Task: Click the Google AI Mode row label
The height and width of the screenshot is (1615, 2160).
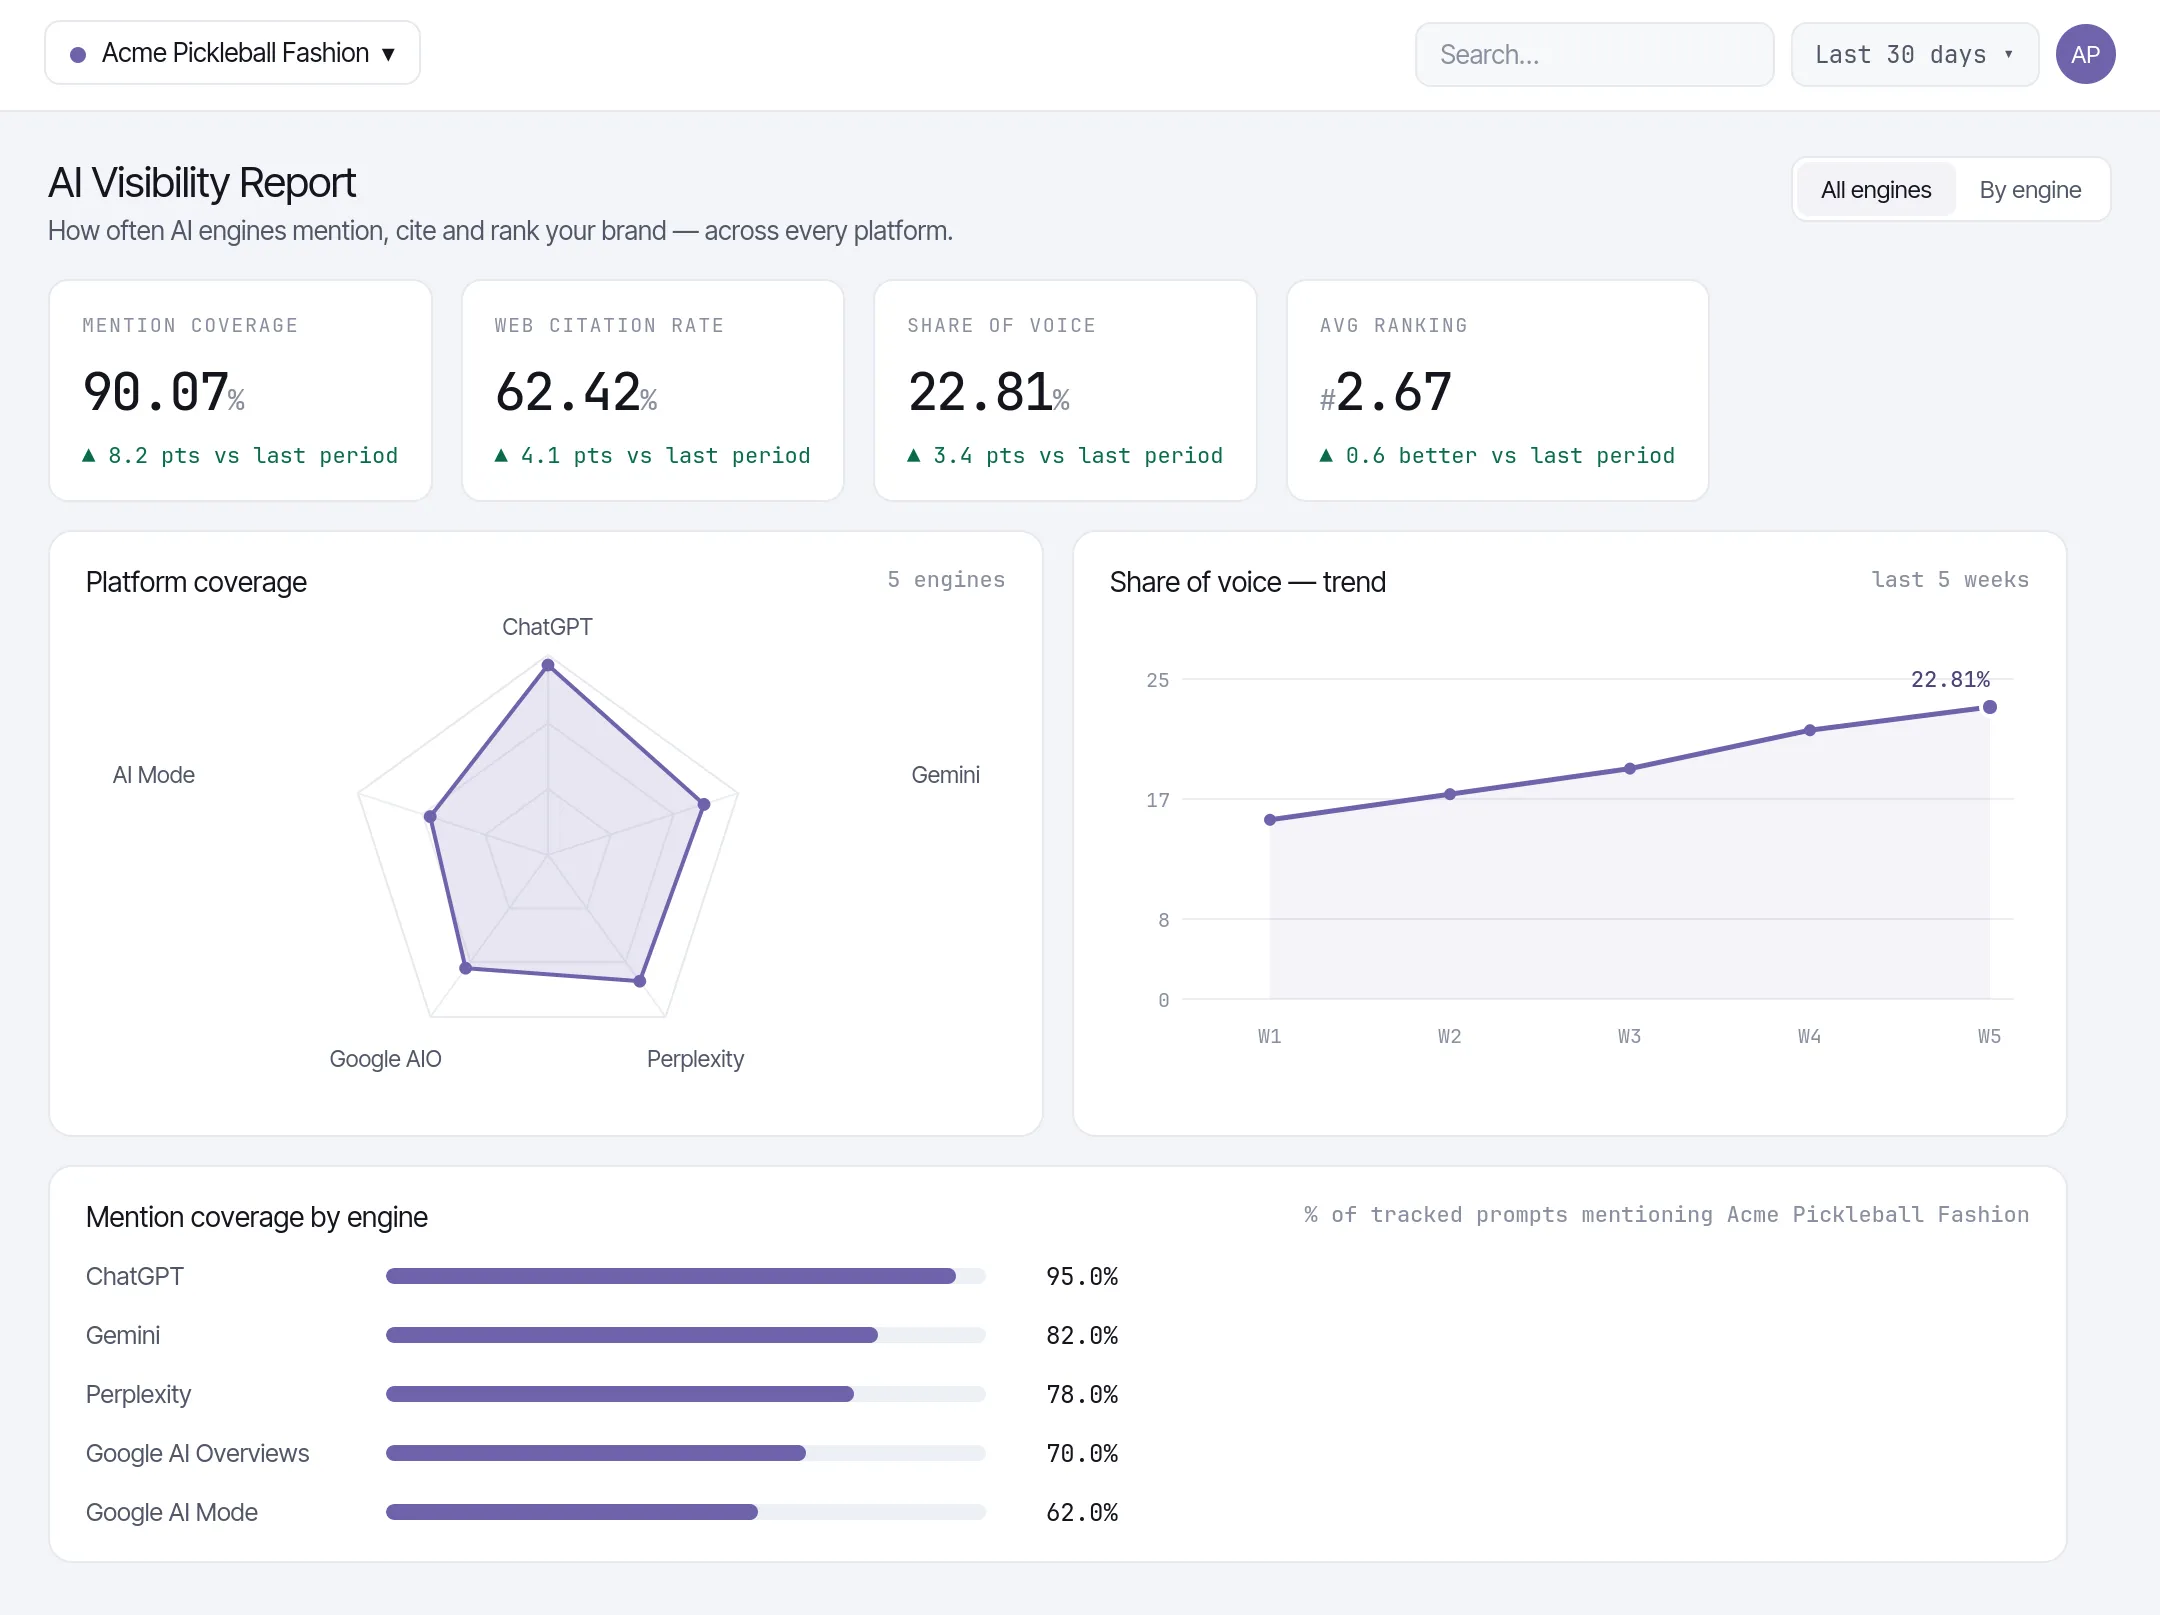Action: pyautogui.click(x=171, y=1512)
